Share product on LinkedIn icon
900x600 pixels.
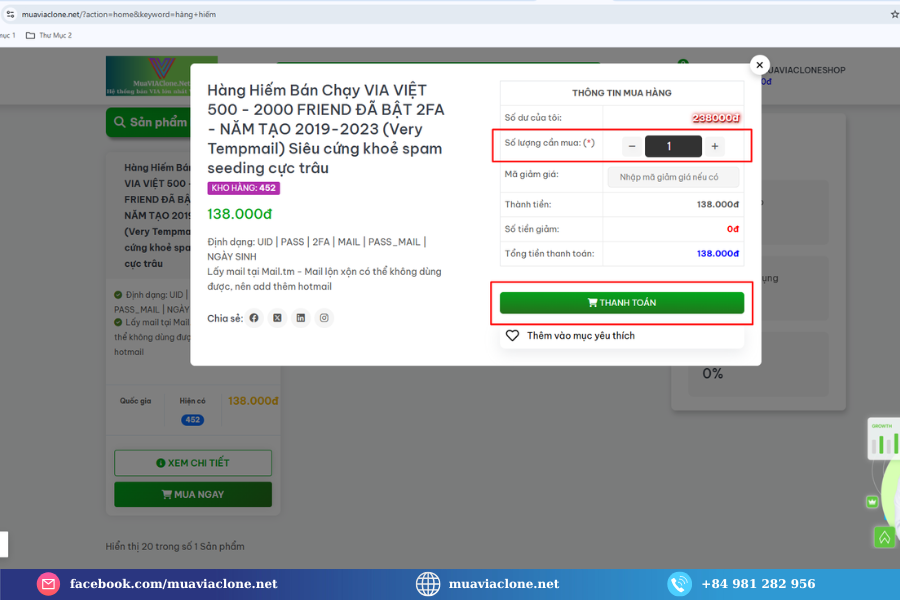click(301, 318)
